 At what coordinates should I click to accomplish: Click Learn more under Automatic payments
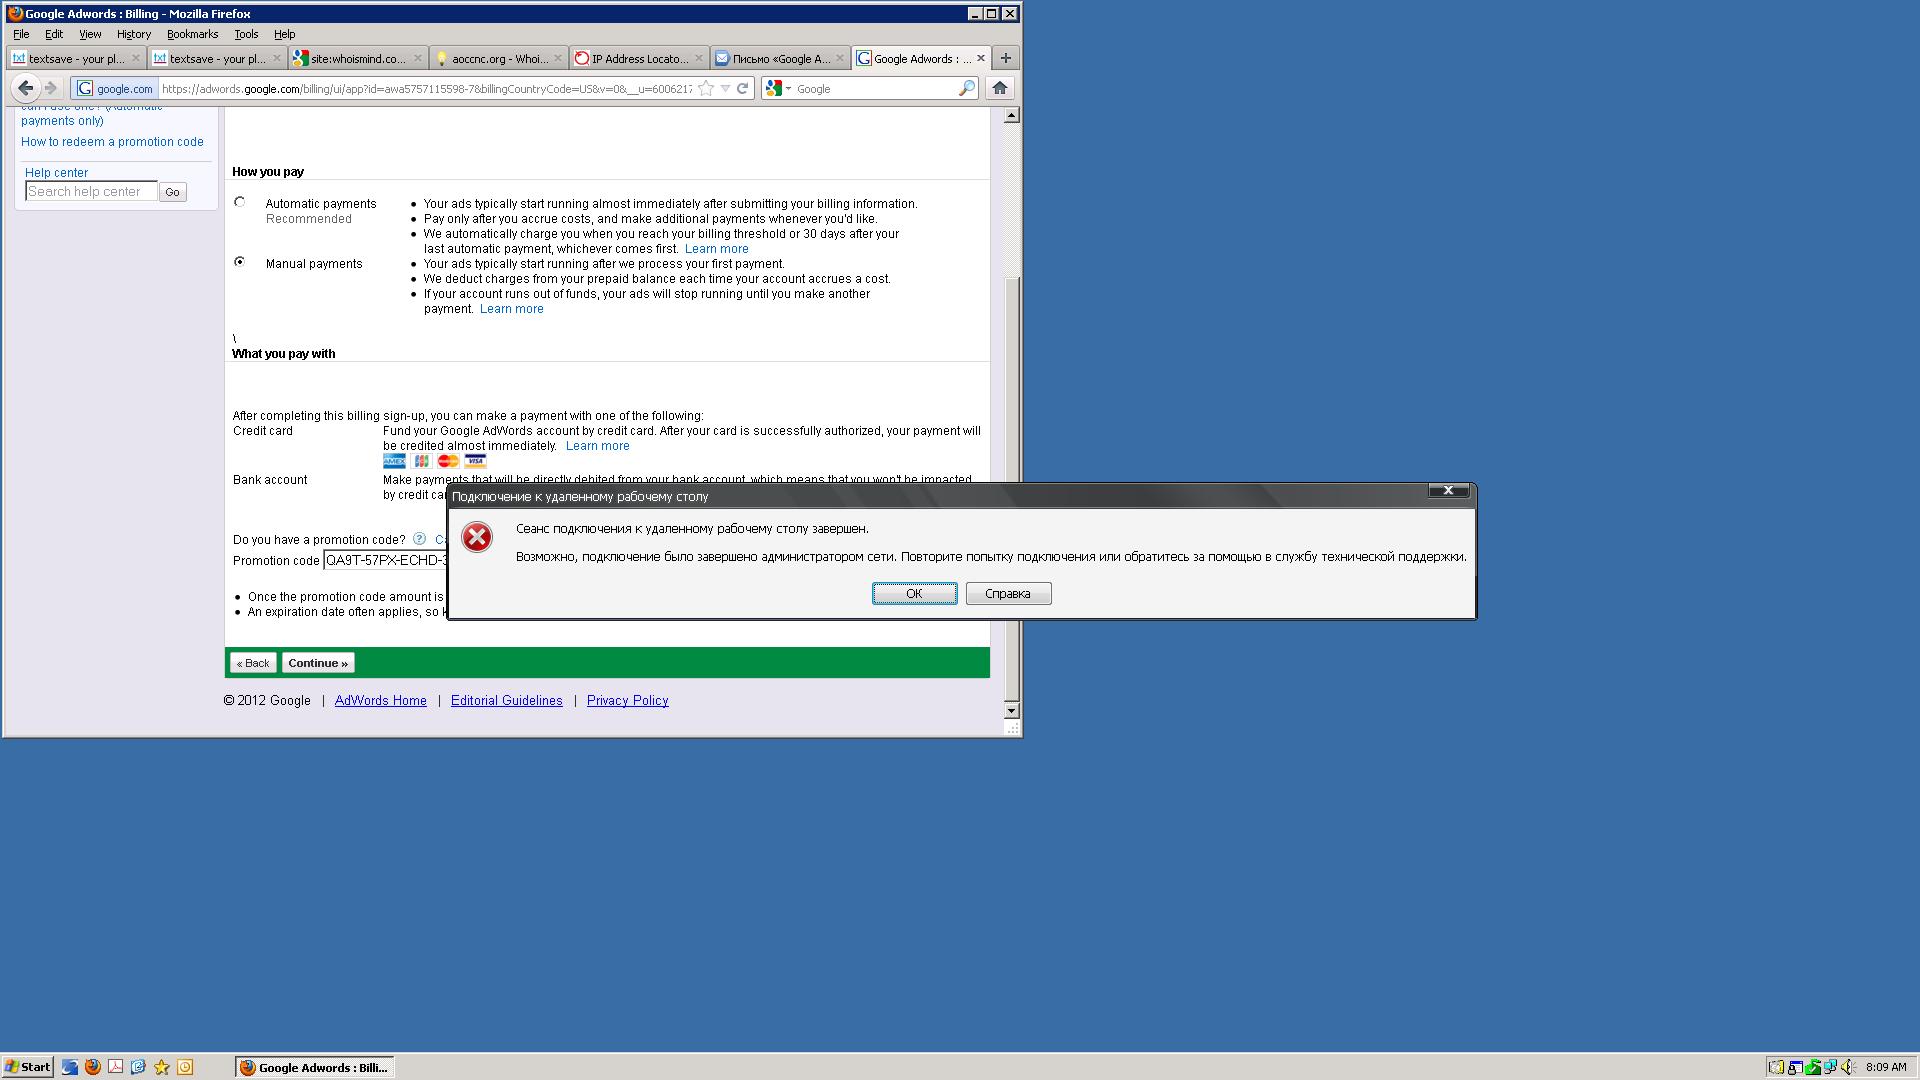716,249
